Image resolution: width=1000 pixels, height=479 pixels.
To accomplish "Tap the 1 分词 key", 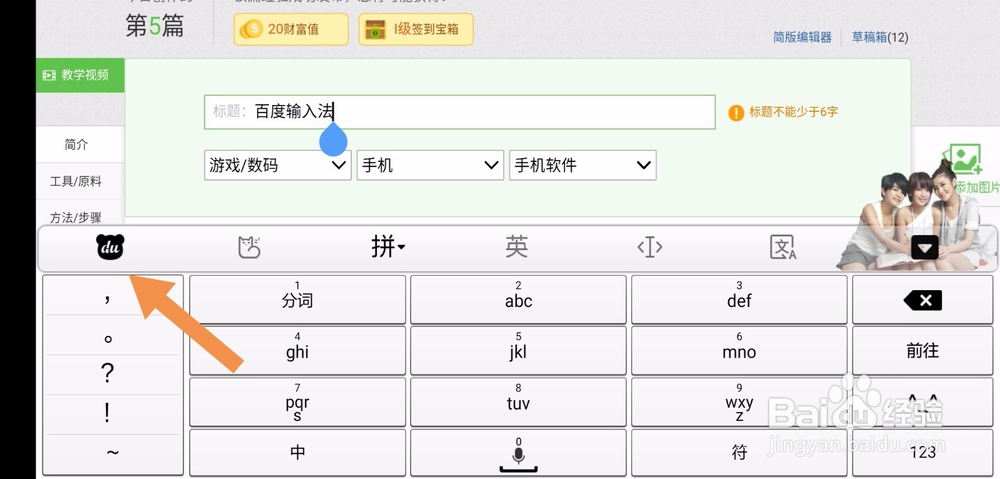I will click(297, 300).
